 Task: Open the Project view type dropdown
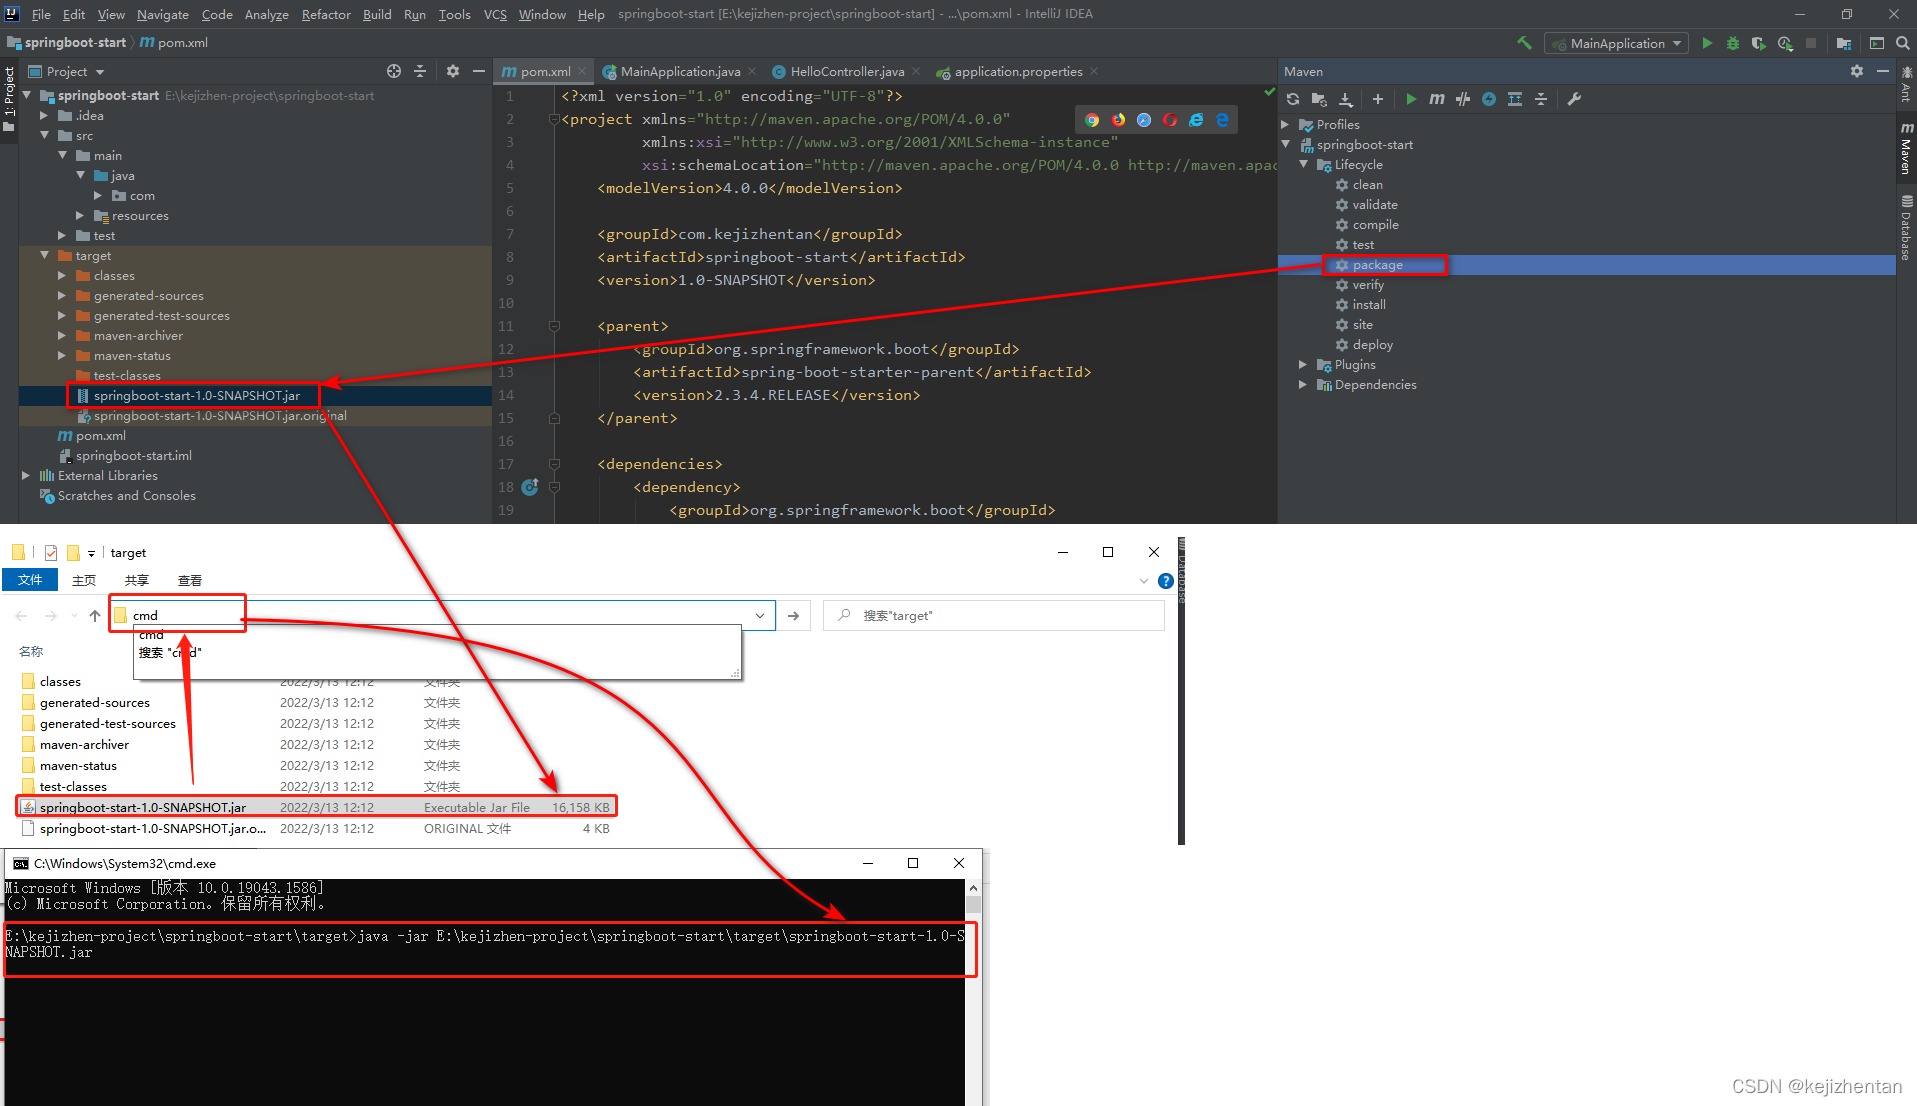tap(67, 71)
